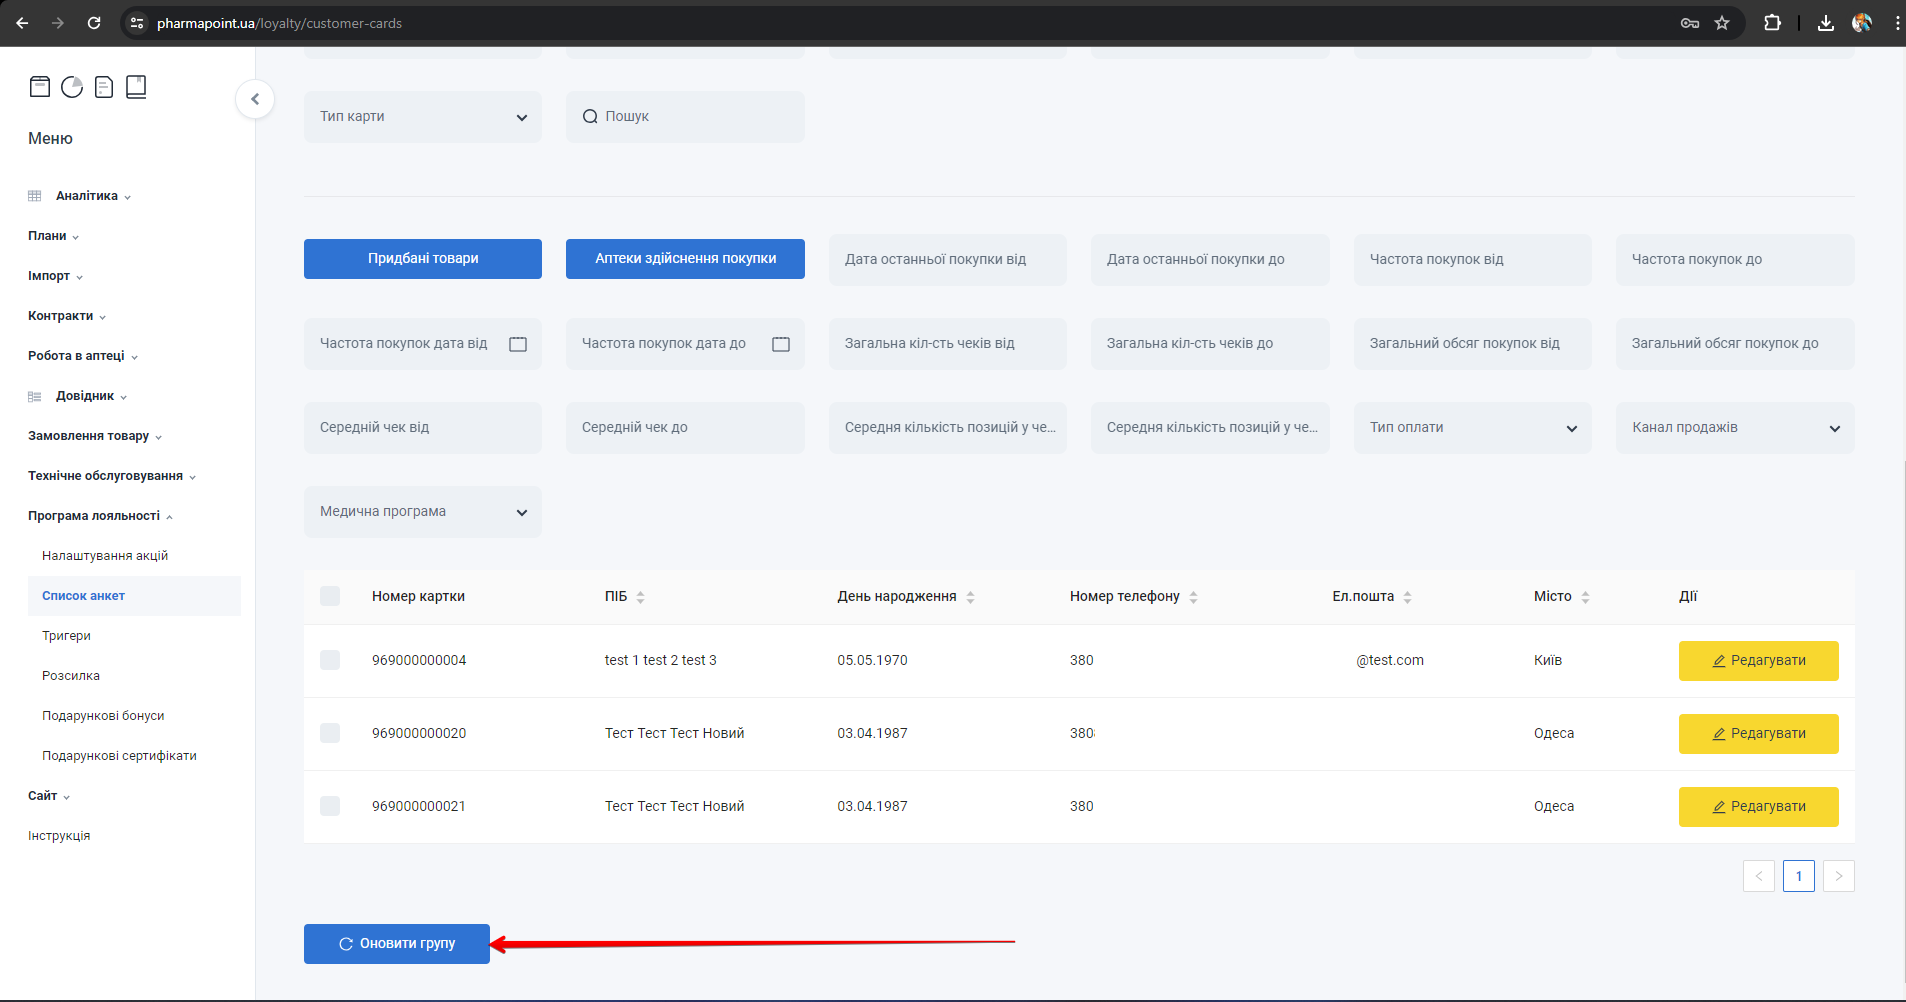
Task: Expand the Плани menu section
Action: click(x=53, y=236)
